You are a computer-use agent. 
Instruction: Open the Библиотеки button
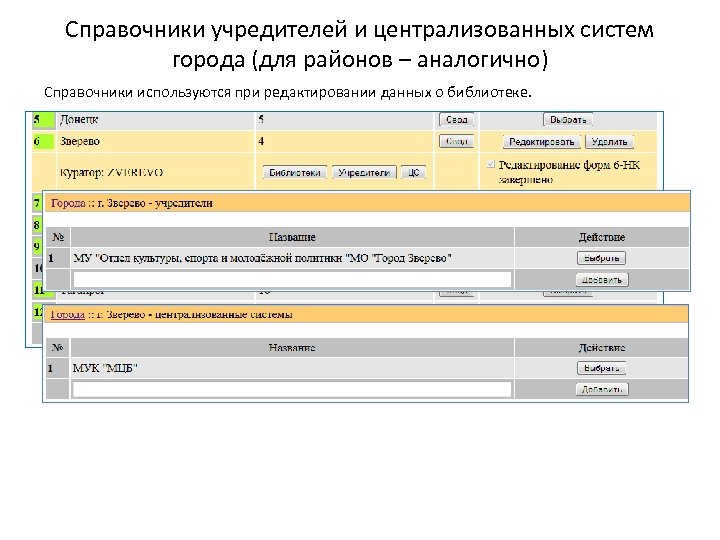pos(295,173)
